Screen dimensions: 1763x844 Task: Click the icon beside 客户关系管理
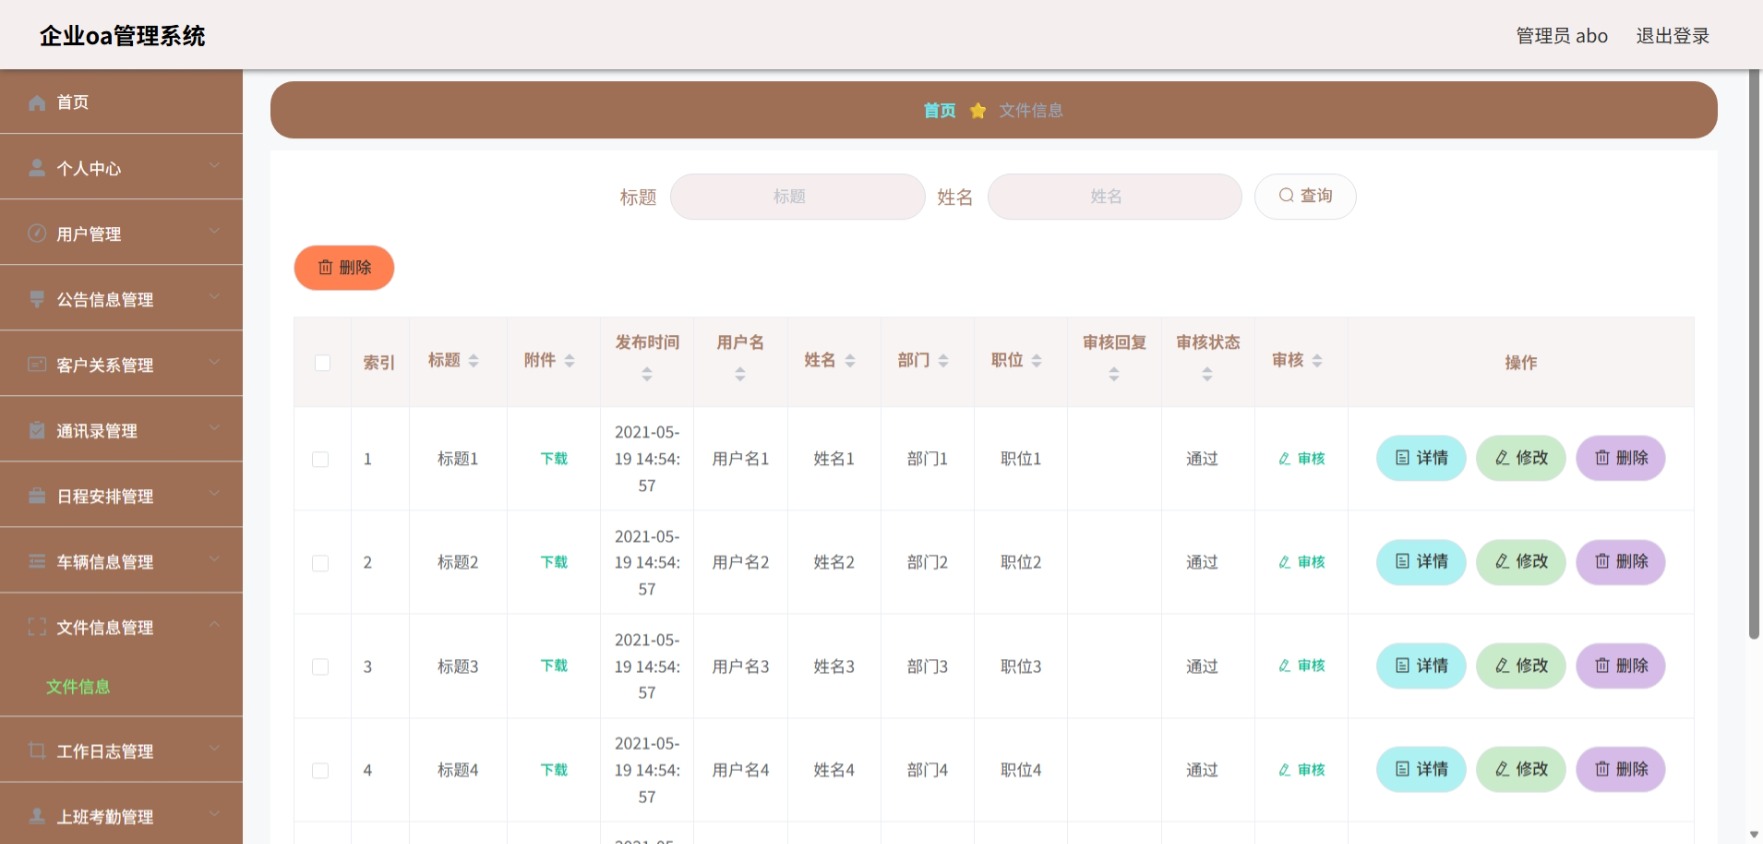pos(37,365)
